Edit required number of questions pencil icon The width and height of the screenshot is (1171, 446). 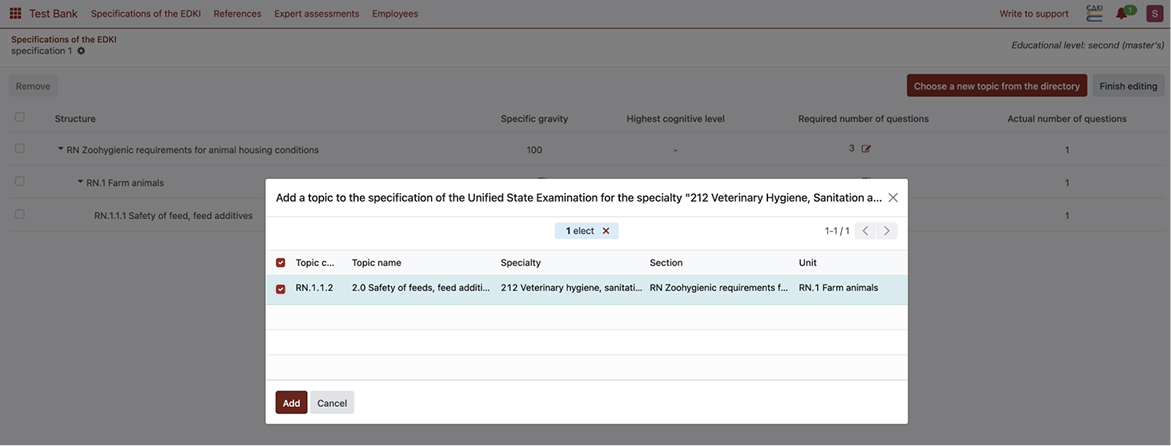tap(866, 149)
